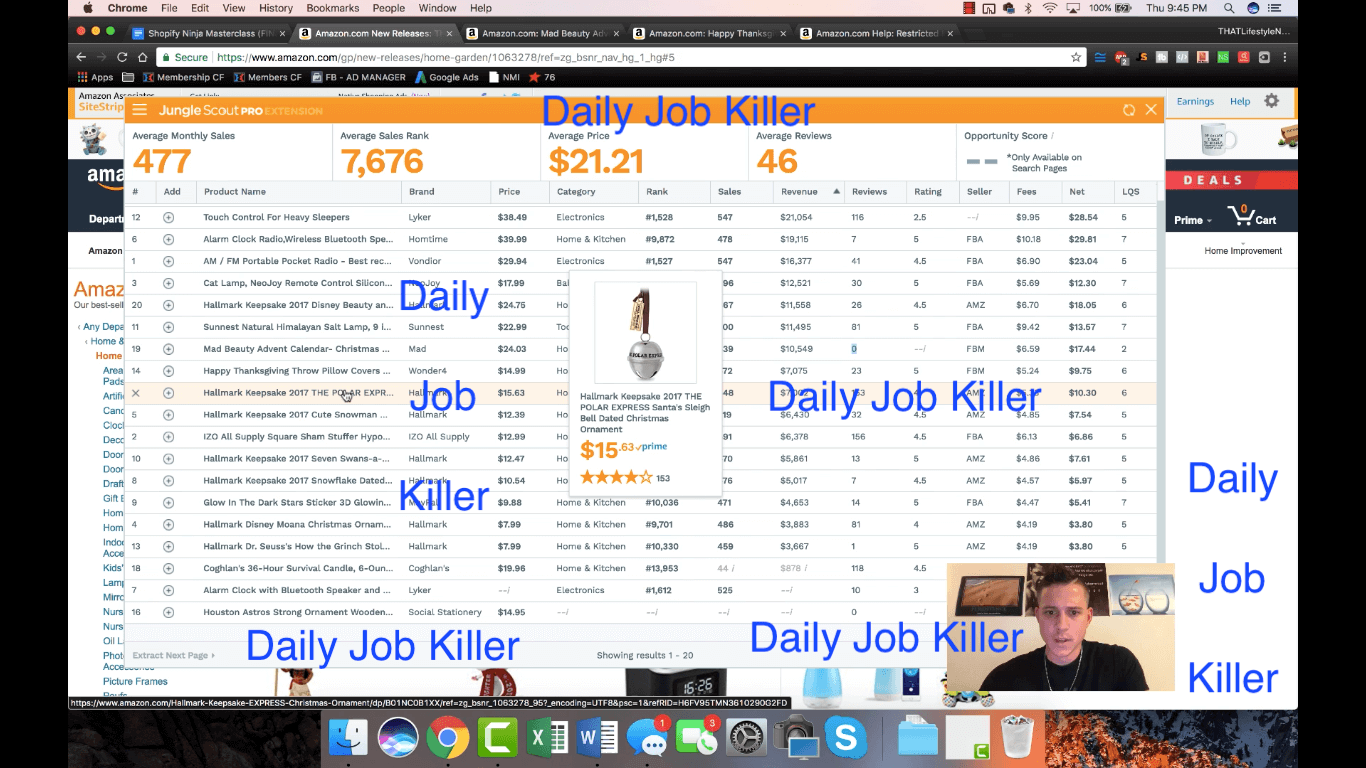Click Extract Next Page link

click(x=173, y=655)
